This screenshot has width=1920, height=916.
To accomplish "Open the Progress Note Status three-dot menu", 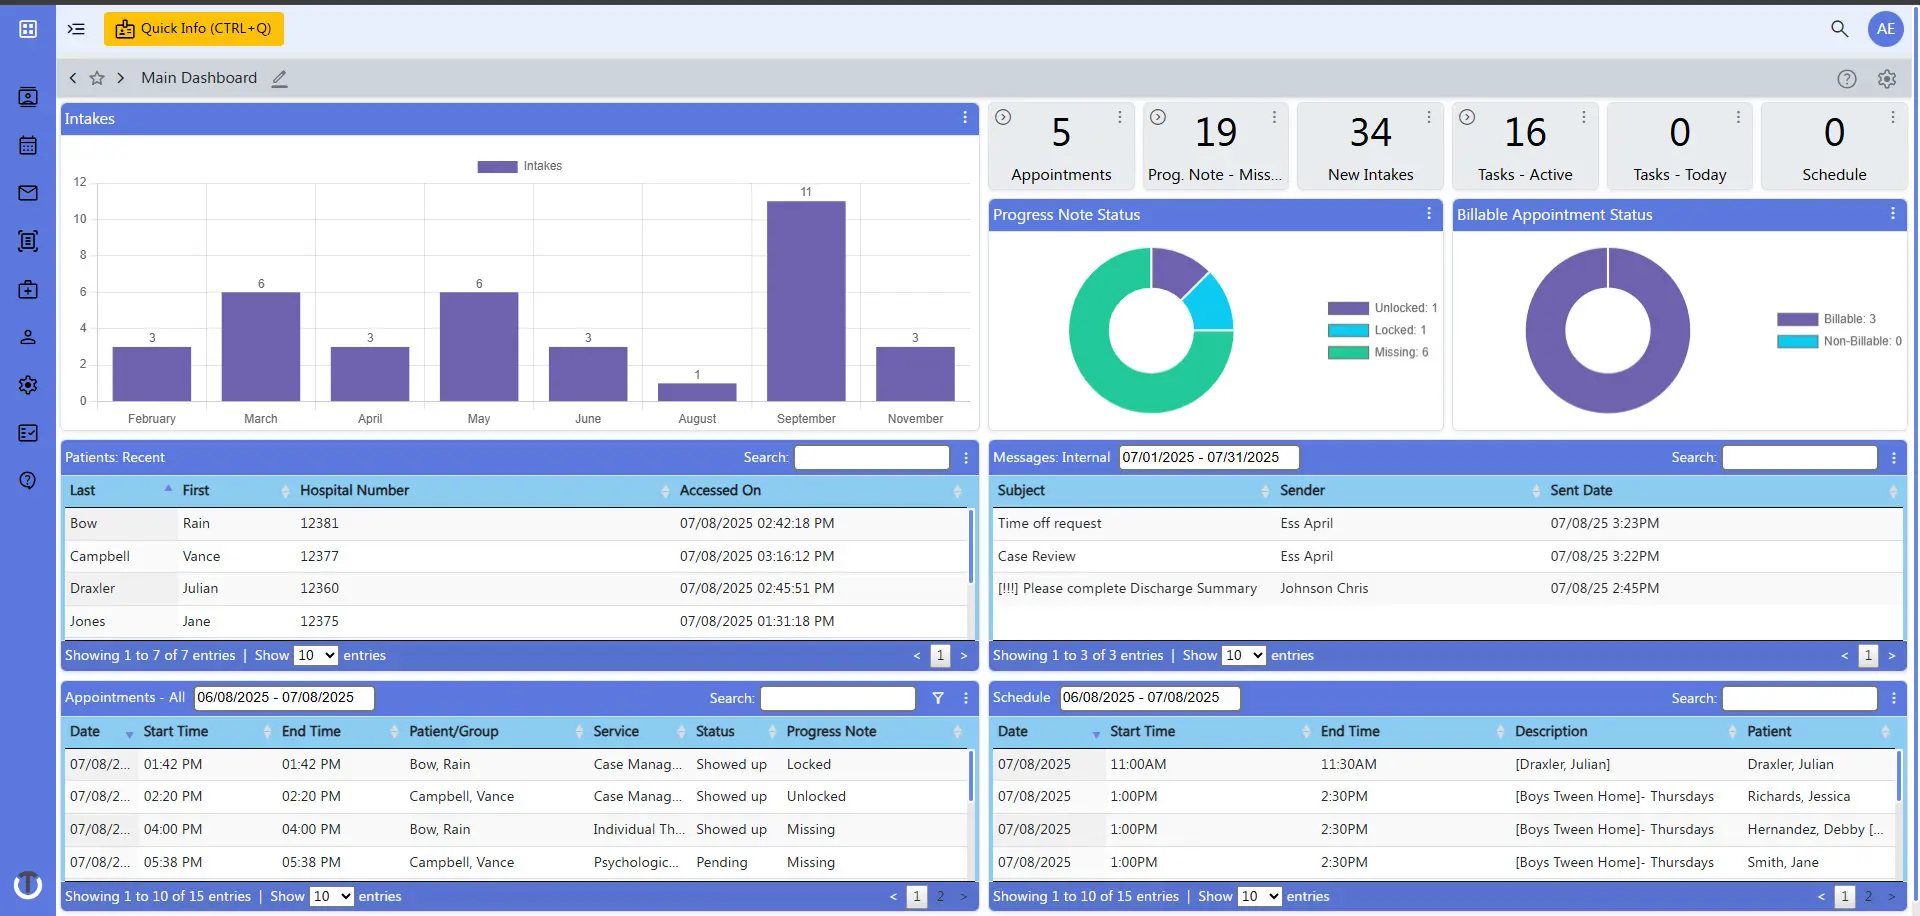I will [x=1429, y=214].
